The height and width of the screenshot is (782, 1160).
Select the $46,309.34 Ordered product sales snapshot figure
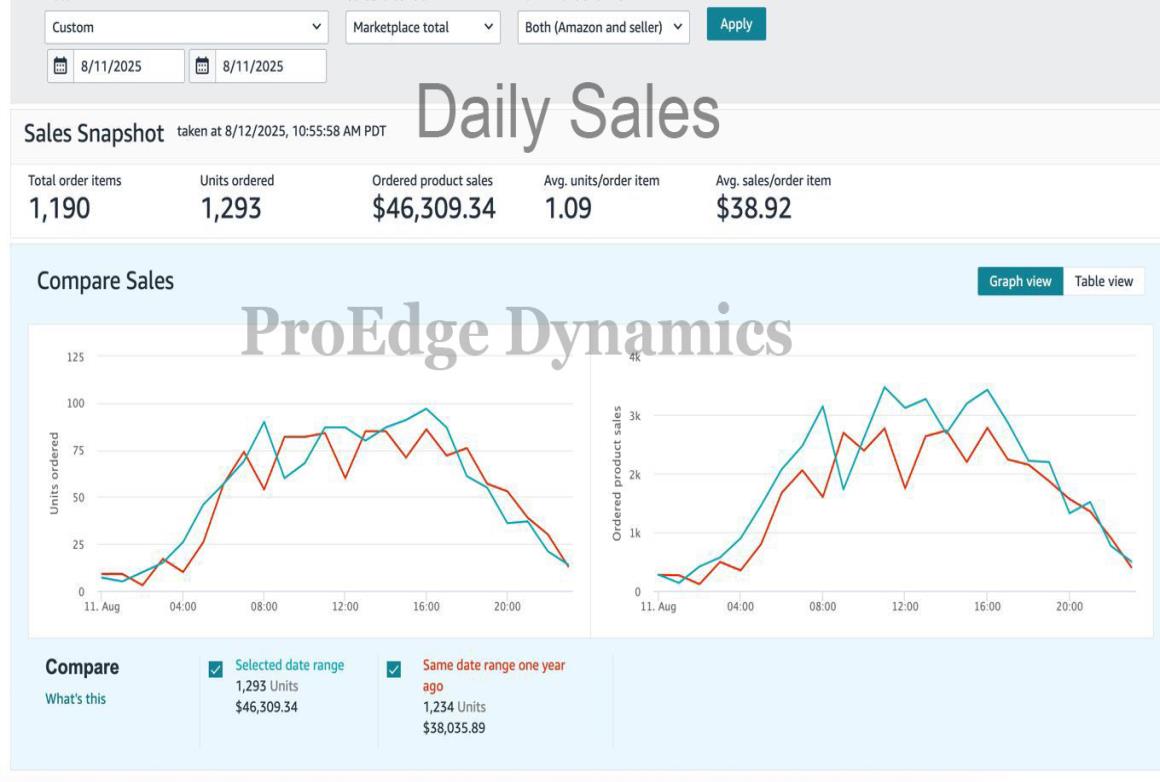[x=433, y=208]
